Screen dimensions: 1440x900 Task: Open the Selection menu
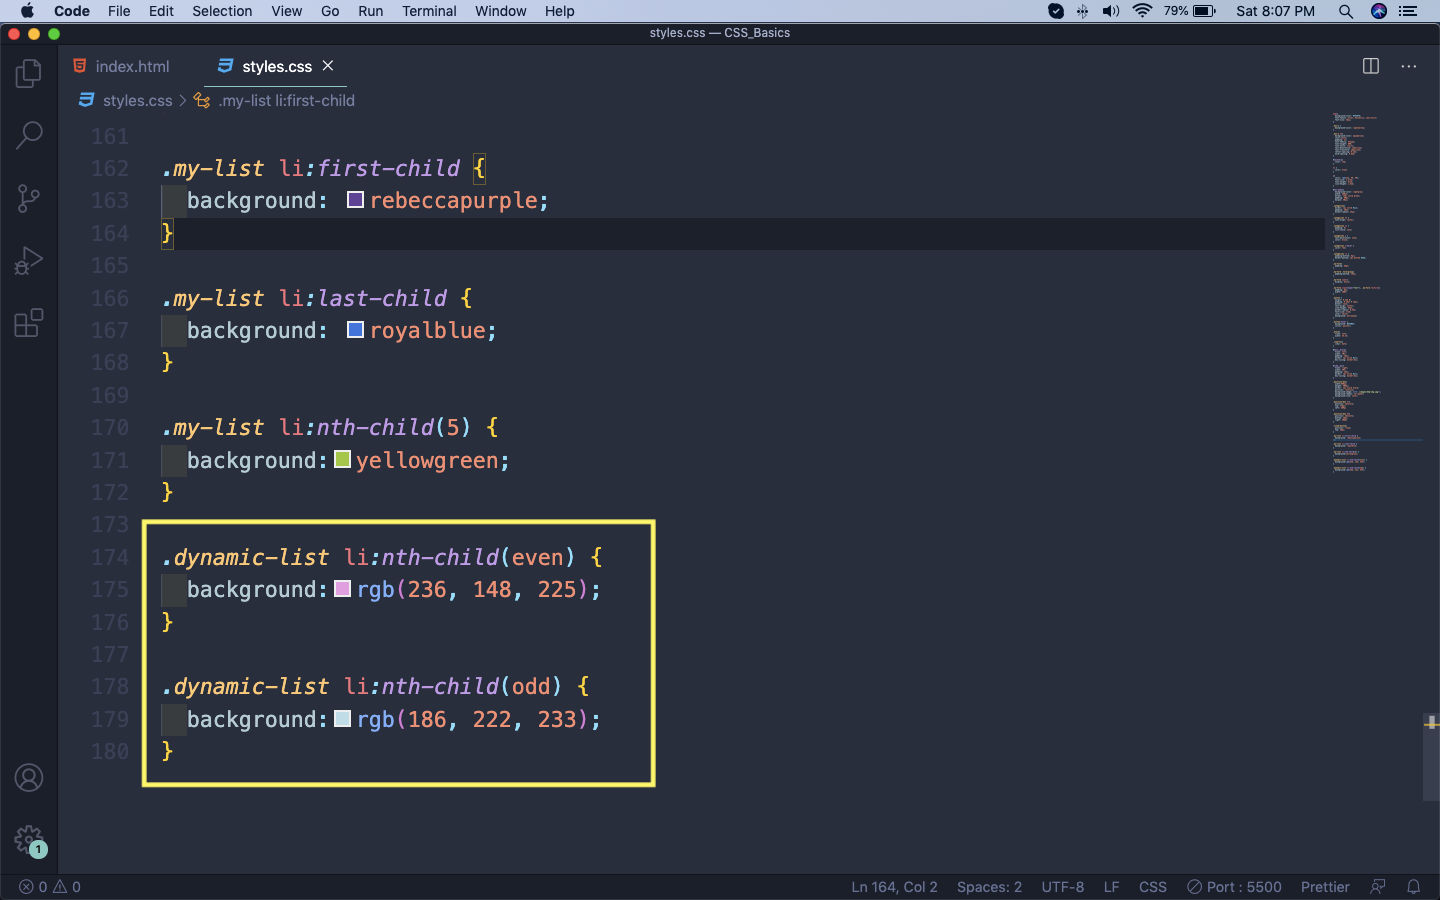(222, 11)
